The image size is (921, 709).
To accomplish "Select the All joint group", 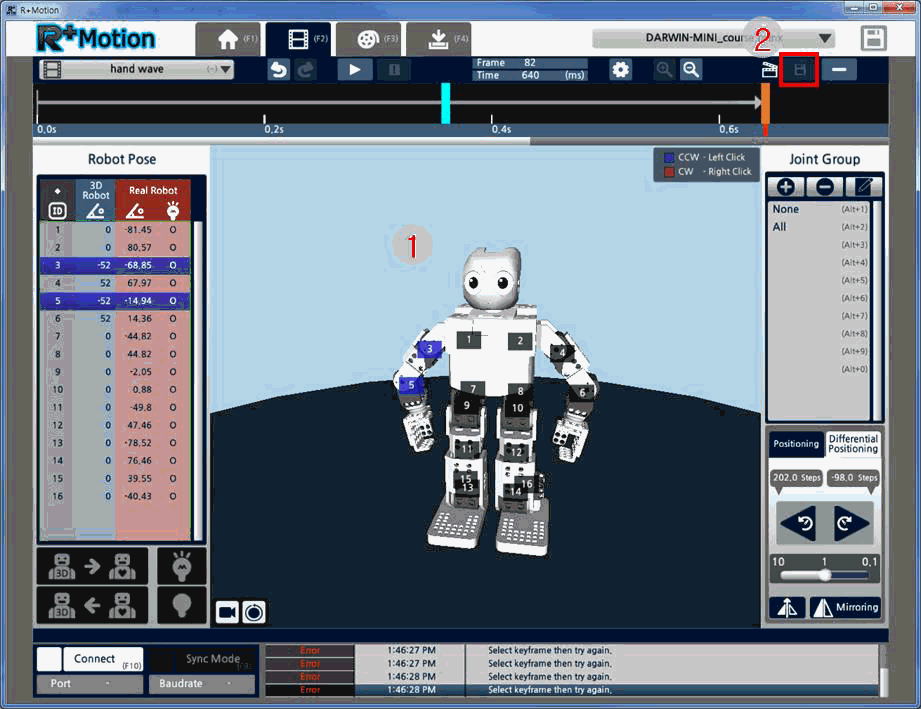I will [x=819, y=227].
